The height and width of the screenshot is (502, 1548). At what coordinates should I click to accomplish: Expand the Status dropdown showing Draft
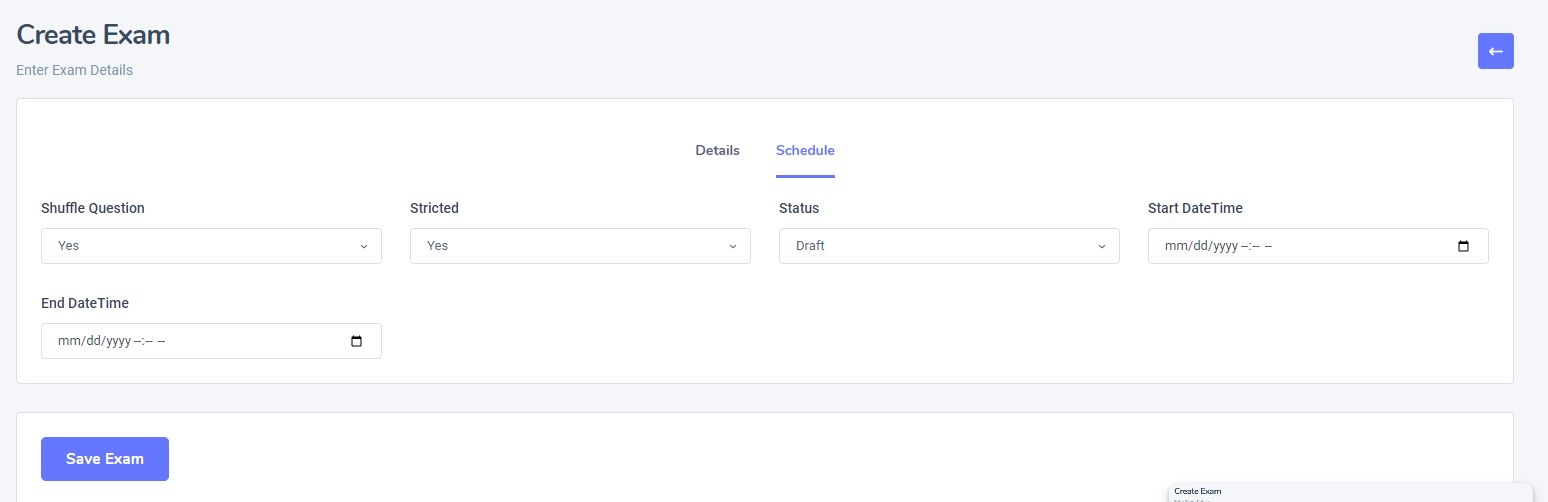tap(949, 246)
